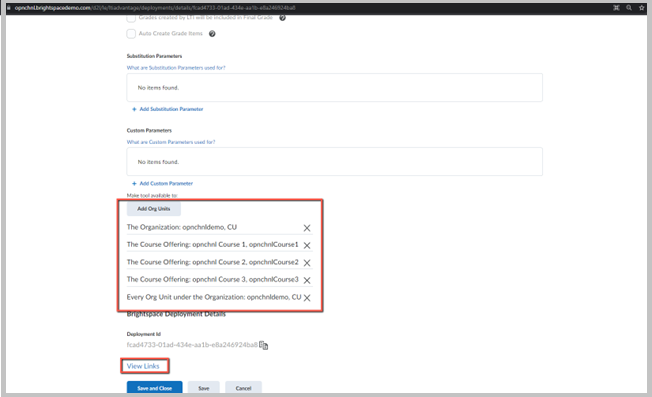Image resolution: width=652 pixels, height=397 pixels.
Task: Click Add Custom Parameter
Action: (x=162, y=183)
